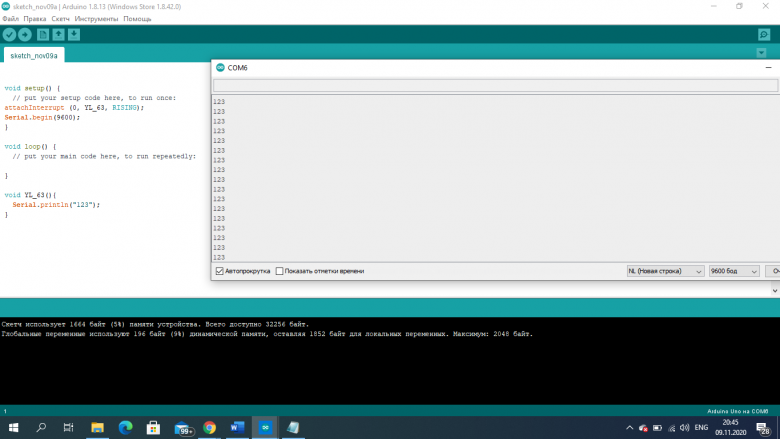780x439 pixels.
Task: Open Microsoft Store taskbar icon
Action: point(153,428)
